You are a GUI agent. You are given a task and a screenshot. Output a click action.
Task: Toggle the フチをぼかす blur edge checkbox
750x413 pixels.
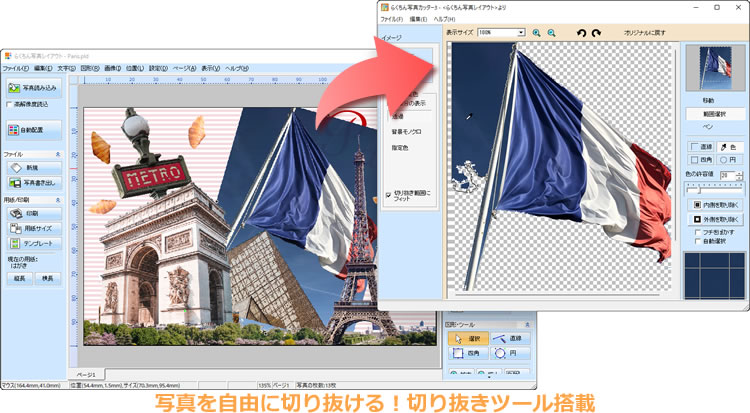(x=698, y=232)
